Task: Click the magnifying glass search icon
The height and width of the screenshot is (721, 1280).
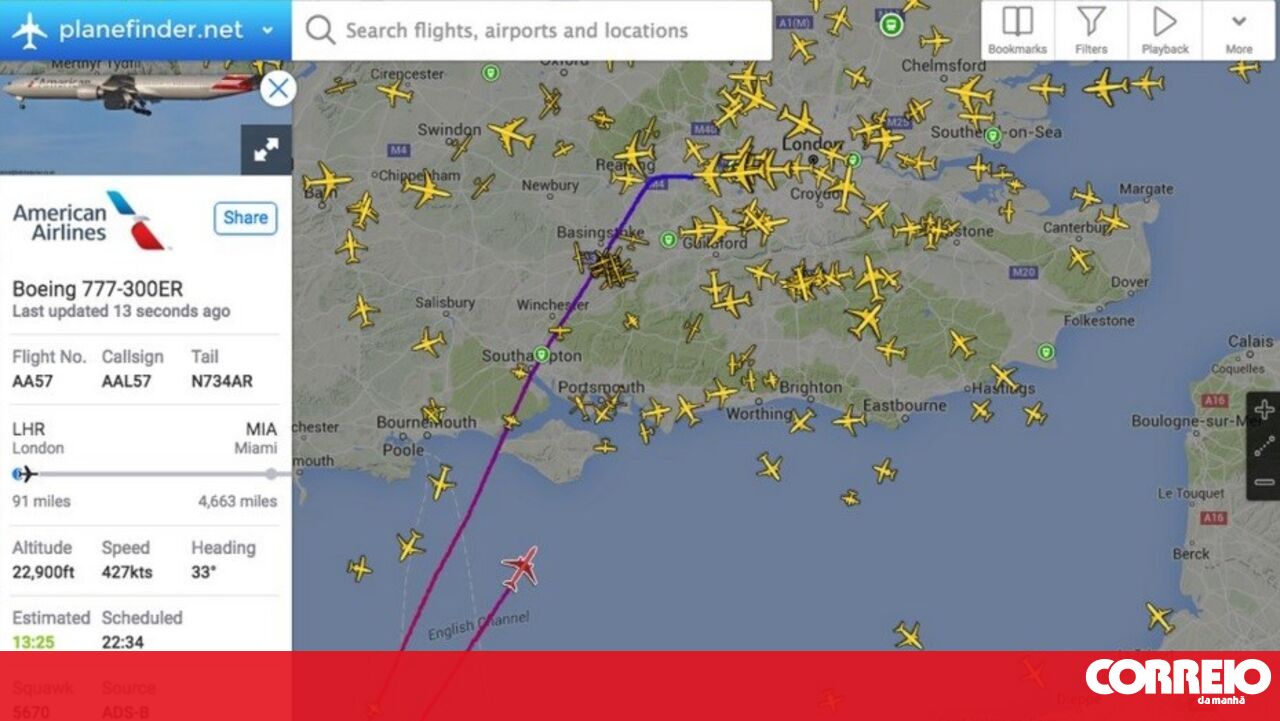Action: (320, 30)
